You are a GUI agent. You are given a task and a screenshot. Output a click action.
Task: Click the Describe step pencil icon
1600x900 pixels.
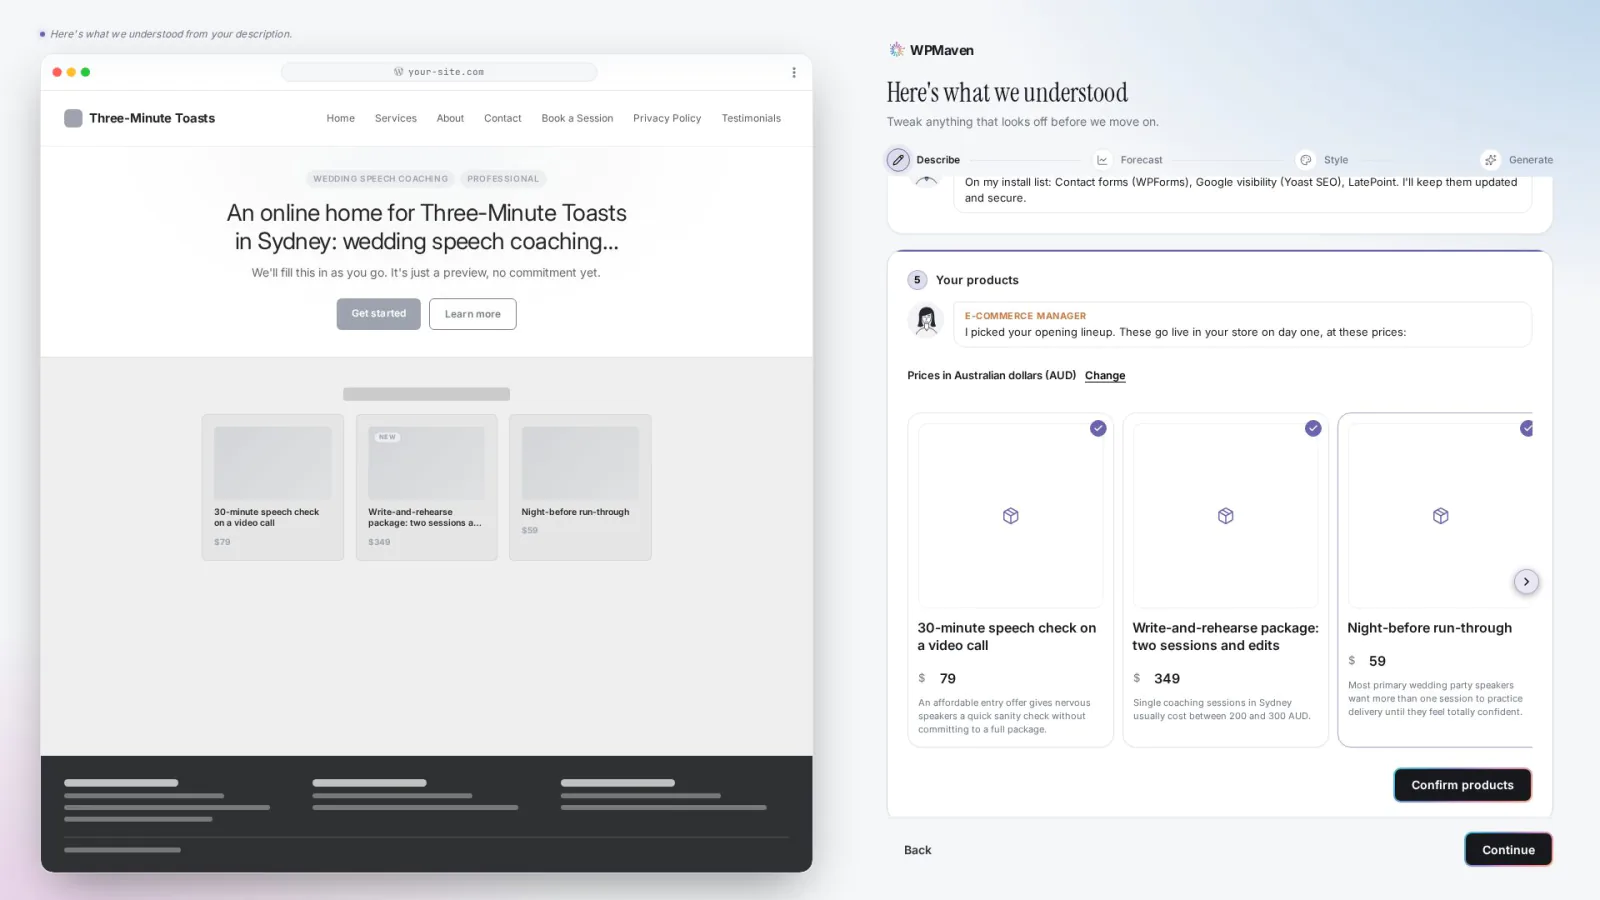click(898, 160)
